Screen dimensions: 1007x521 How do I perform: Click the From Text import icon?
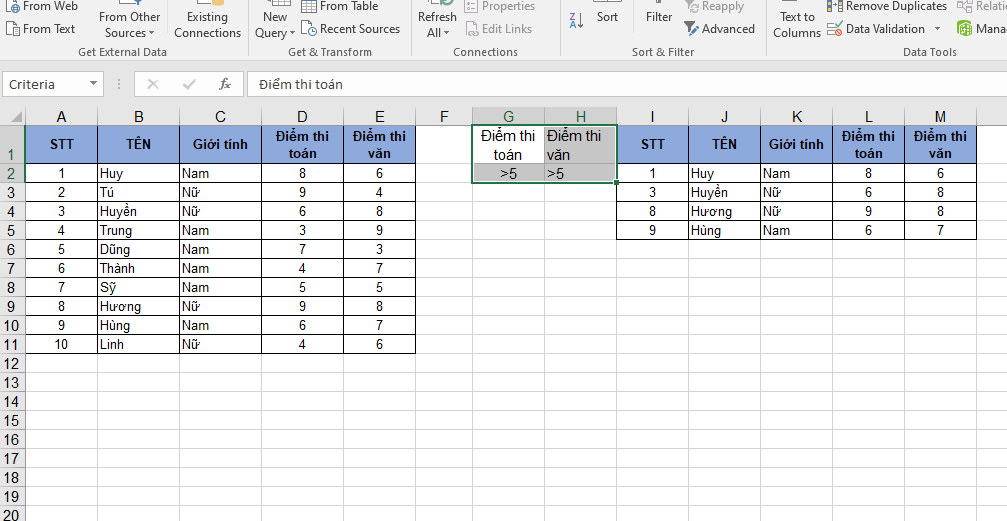[x=13, y=29]
